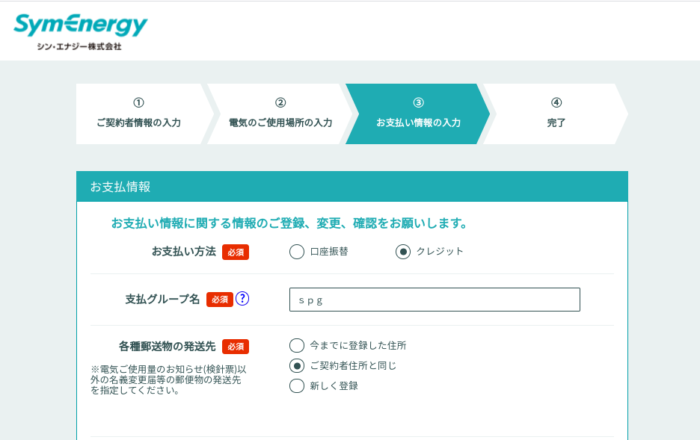
Task: Click the お支払情報 section header
Action: pyautogui.click(x=352, y=187)
